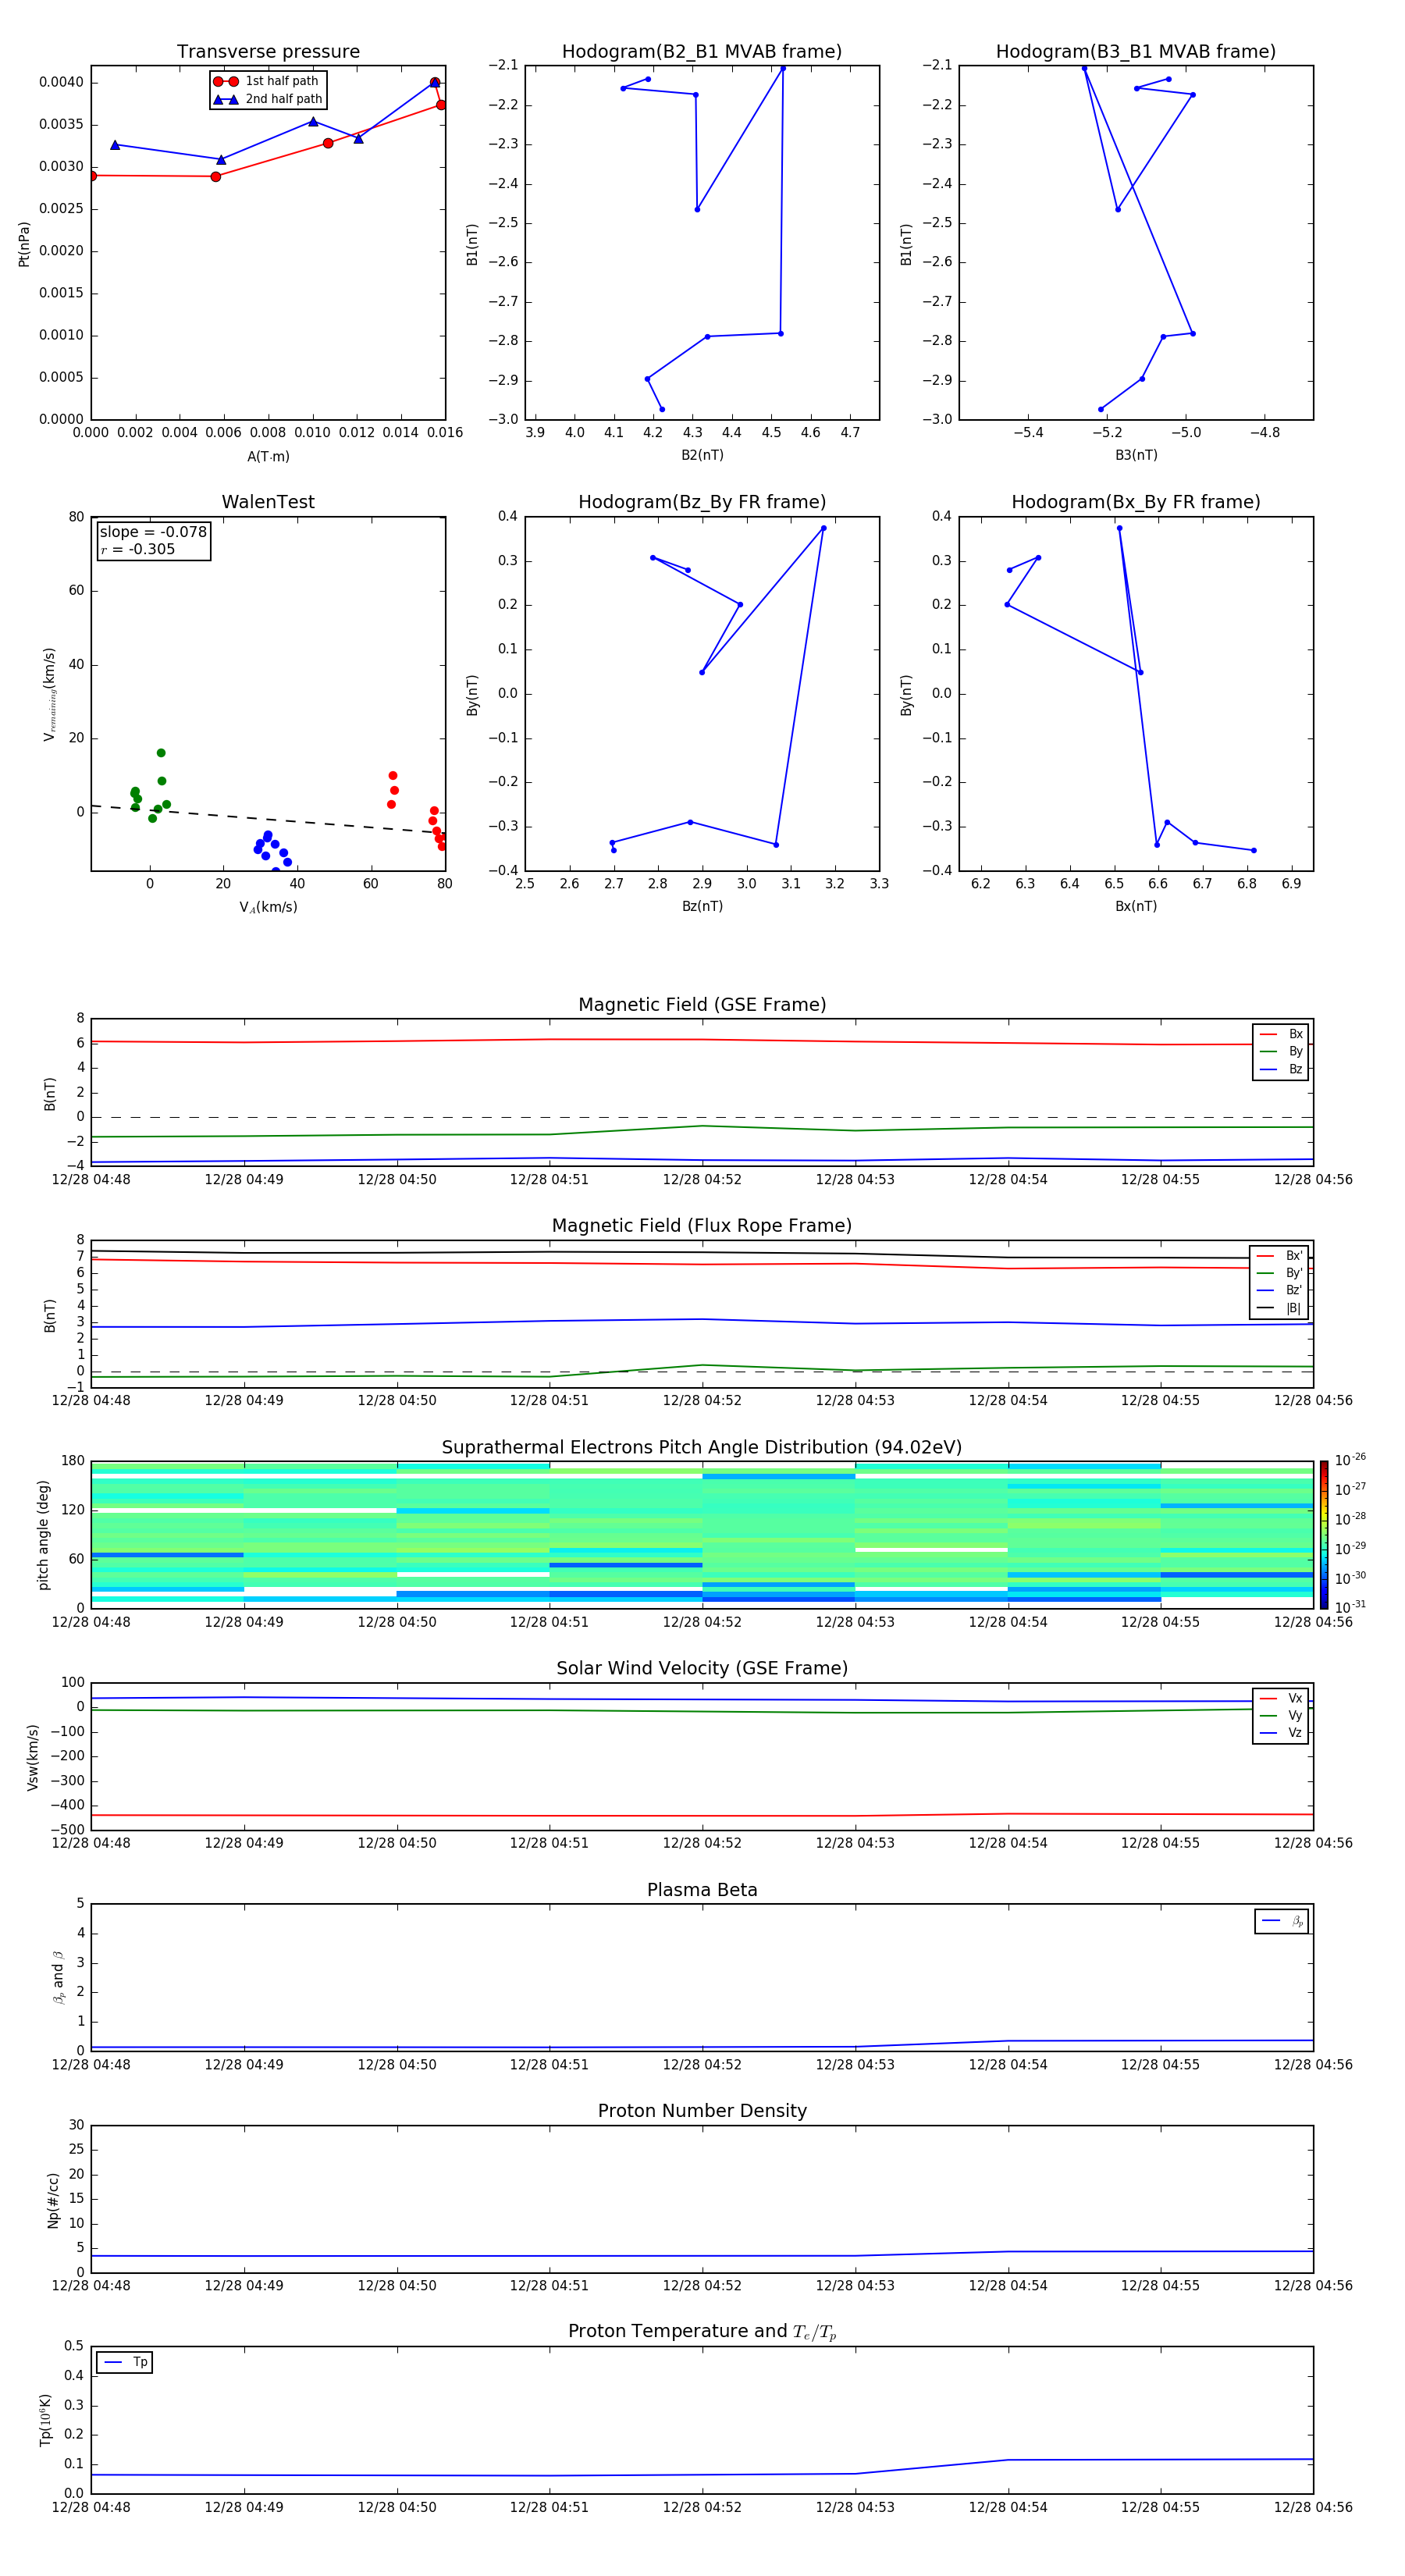Click the 'Magnetic Field (Flux Rope Frame)' title

coord(702,1226)
